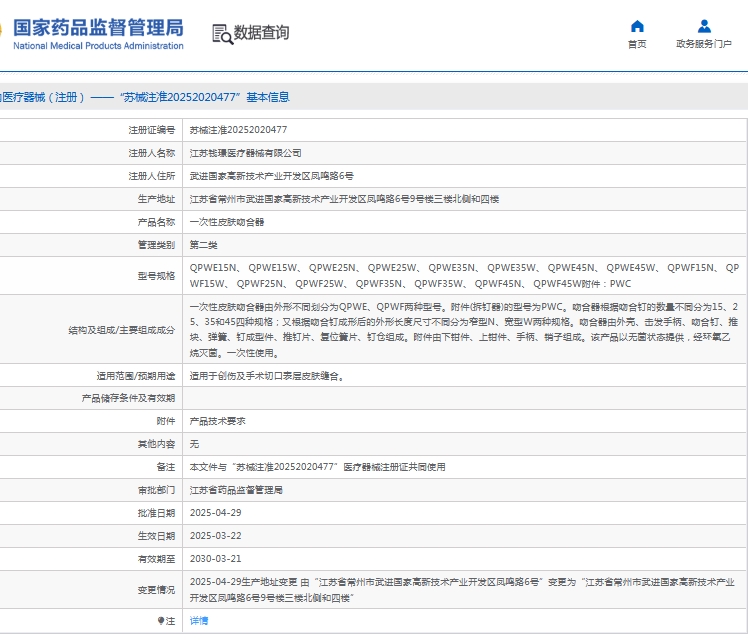This screenshot has height=641, width=748.
Task: Click the 生产地址 row label
Action: (x=156, y=199)
